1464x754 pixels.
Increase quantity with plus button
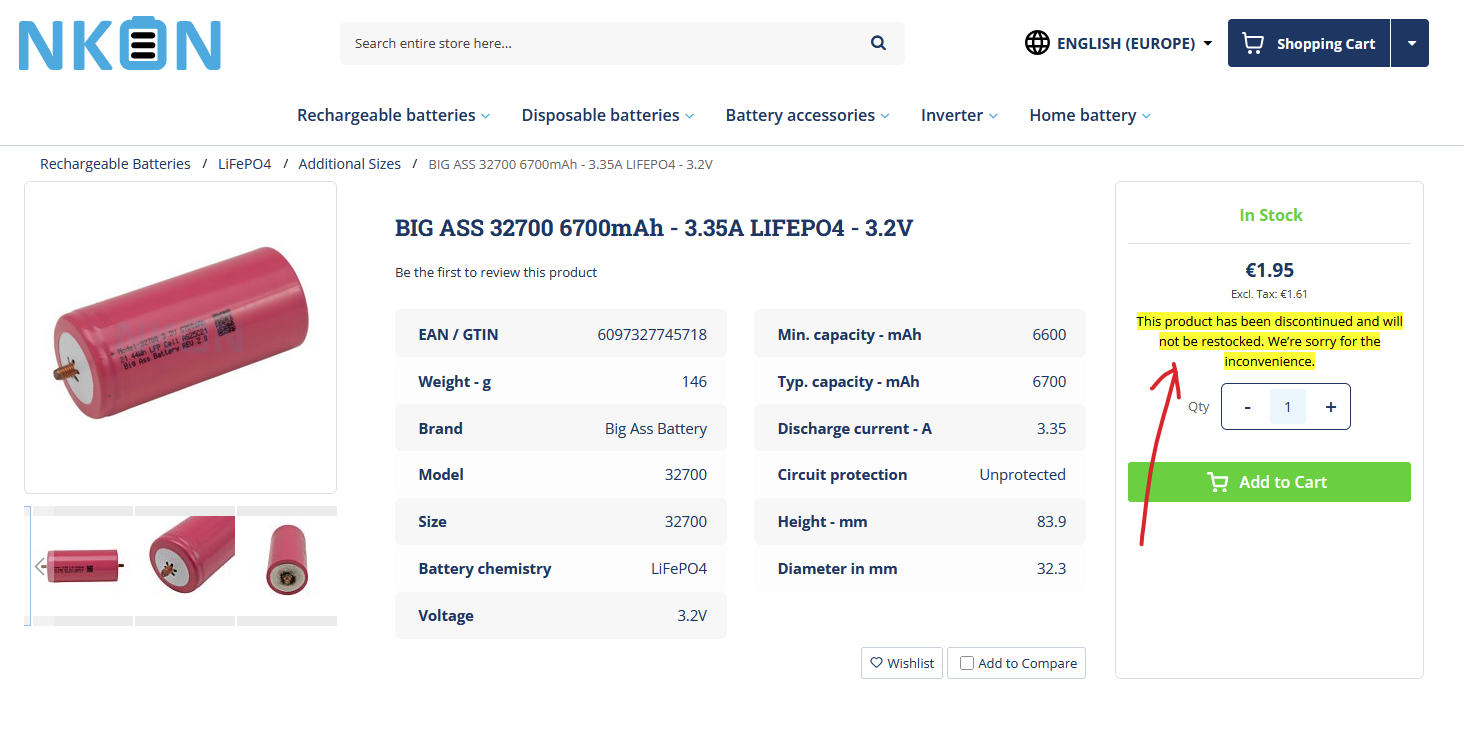point(1330,407)
